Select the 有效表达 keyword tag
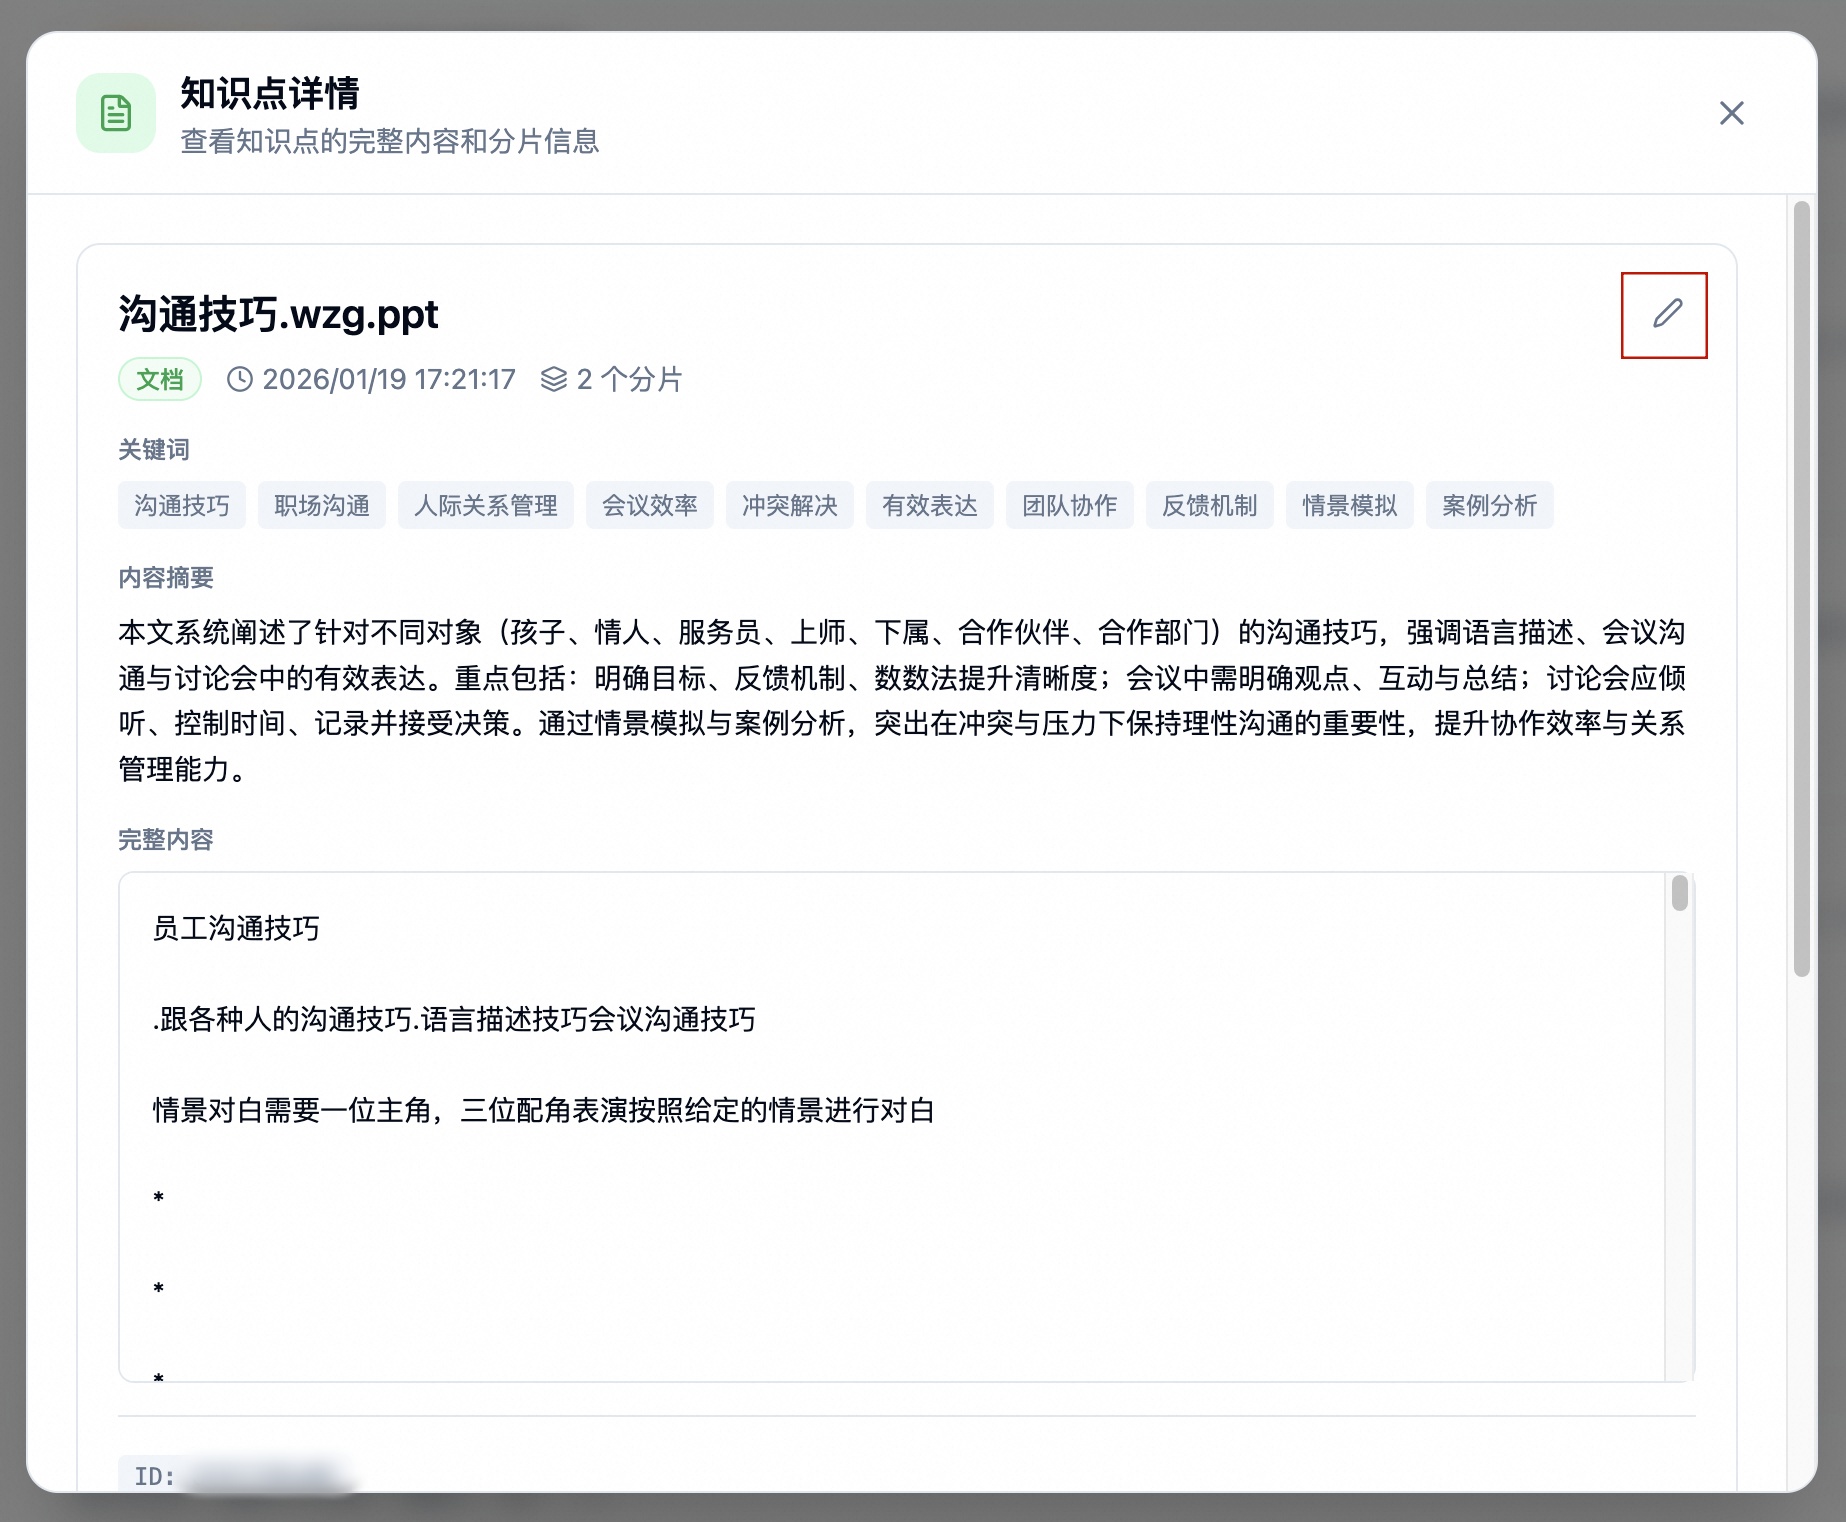Image resolution: width=1846 pixels, height=1522 pixels. [x=929, y=505]
